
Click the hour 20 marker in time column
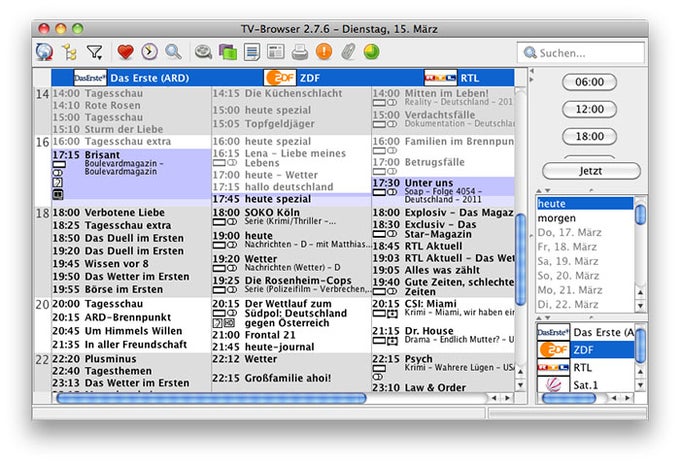[42, 304]
